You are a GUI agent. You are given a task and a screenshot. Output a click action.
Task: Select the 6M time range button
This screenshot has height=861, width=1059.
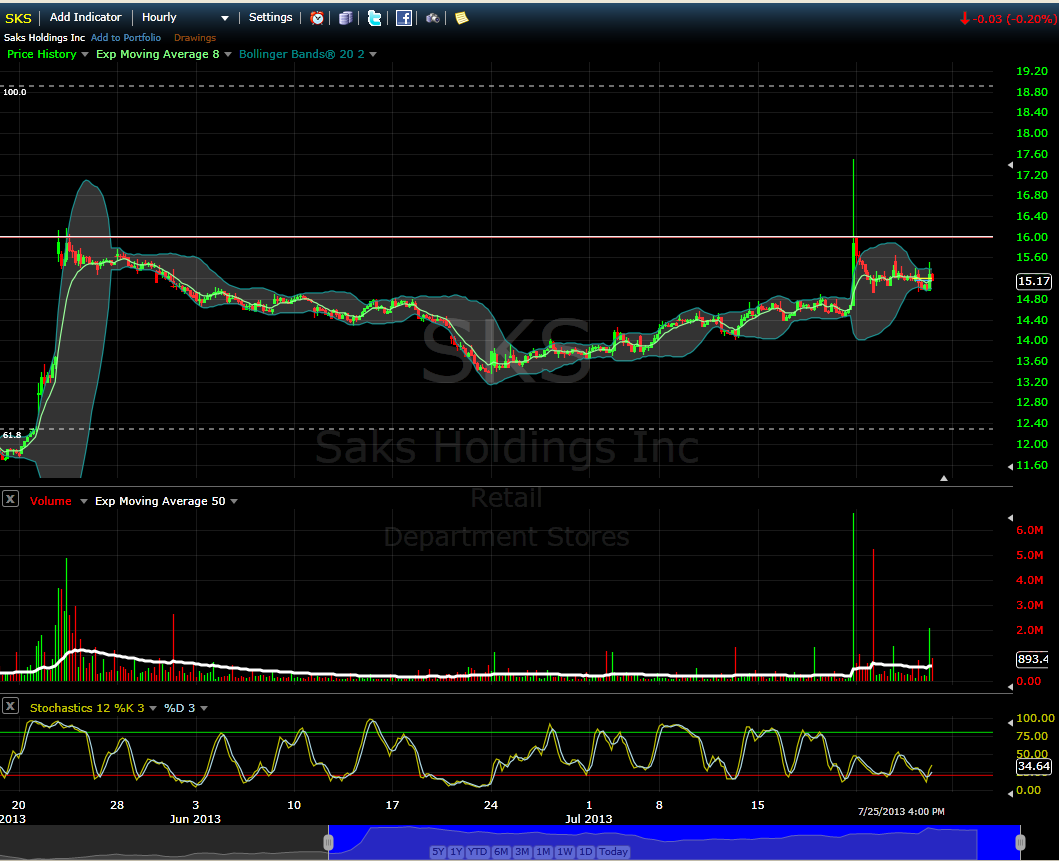click(500, 852)
